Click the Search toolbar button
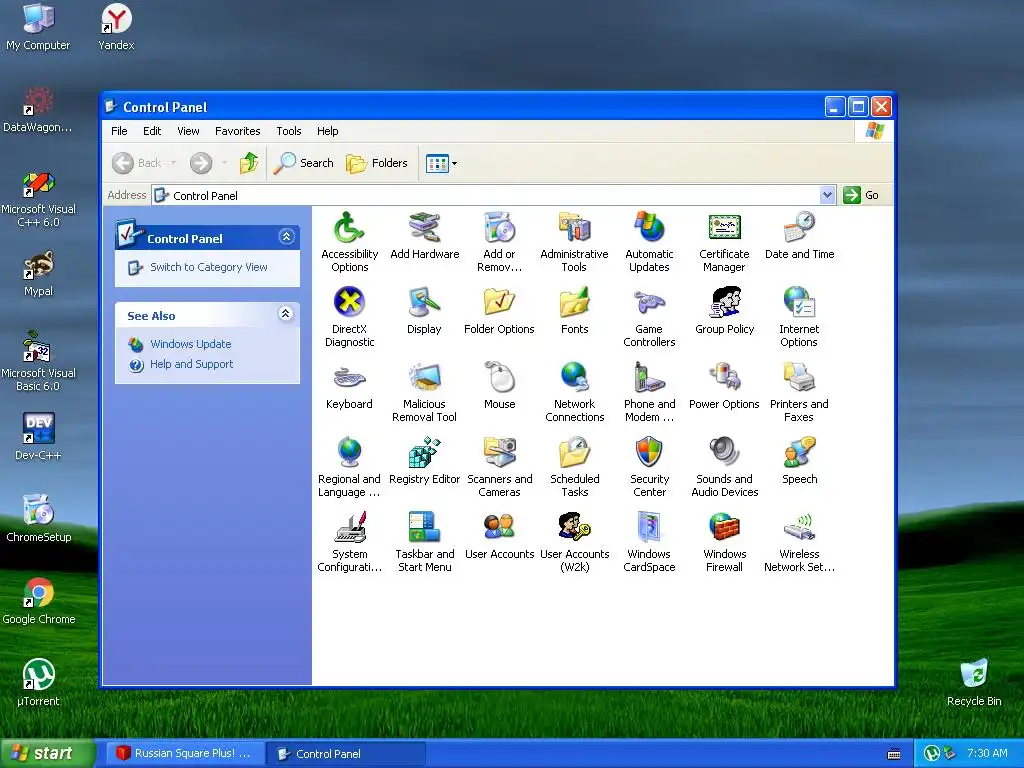 click(304, 163)
